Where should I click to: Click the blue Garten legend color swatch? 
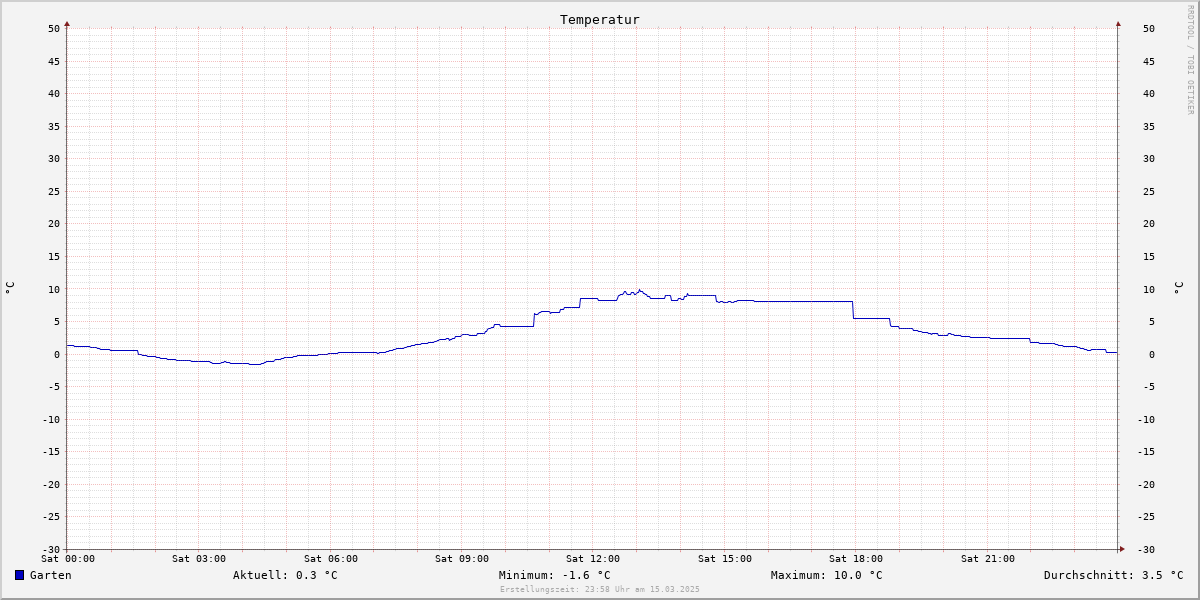tap(19, 575)
